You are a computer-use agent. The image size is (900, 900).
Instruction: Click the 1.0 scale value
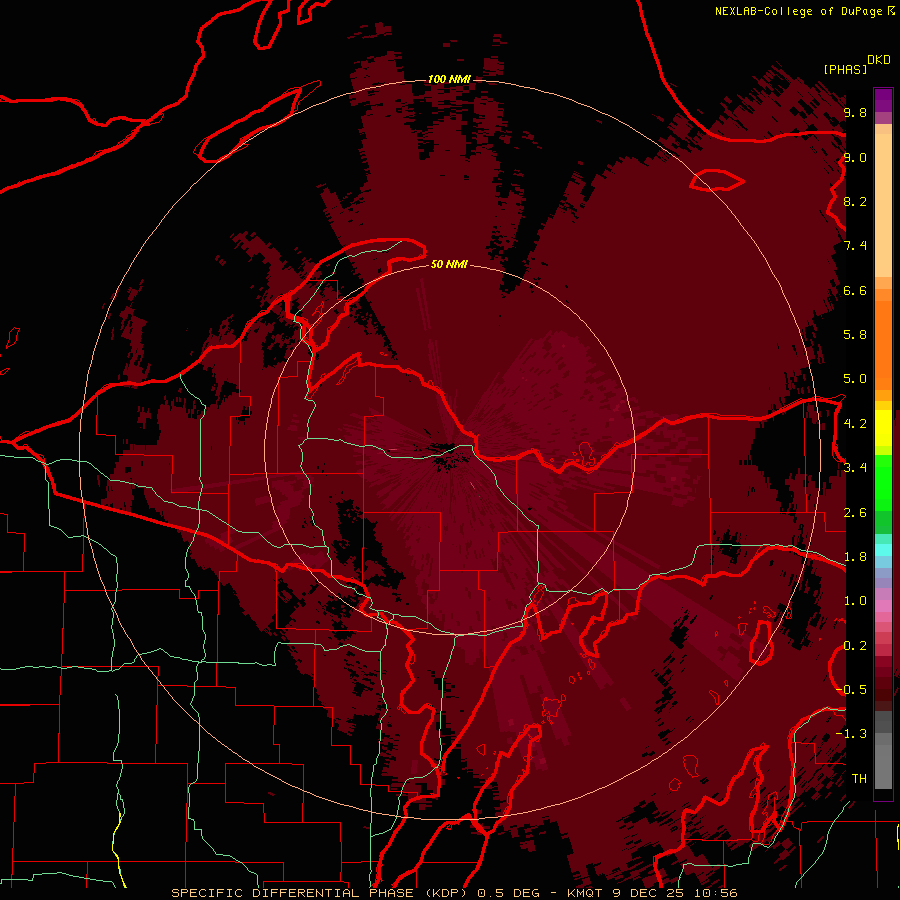pyautogui.click(x=855, y=602)
